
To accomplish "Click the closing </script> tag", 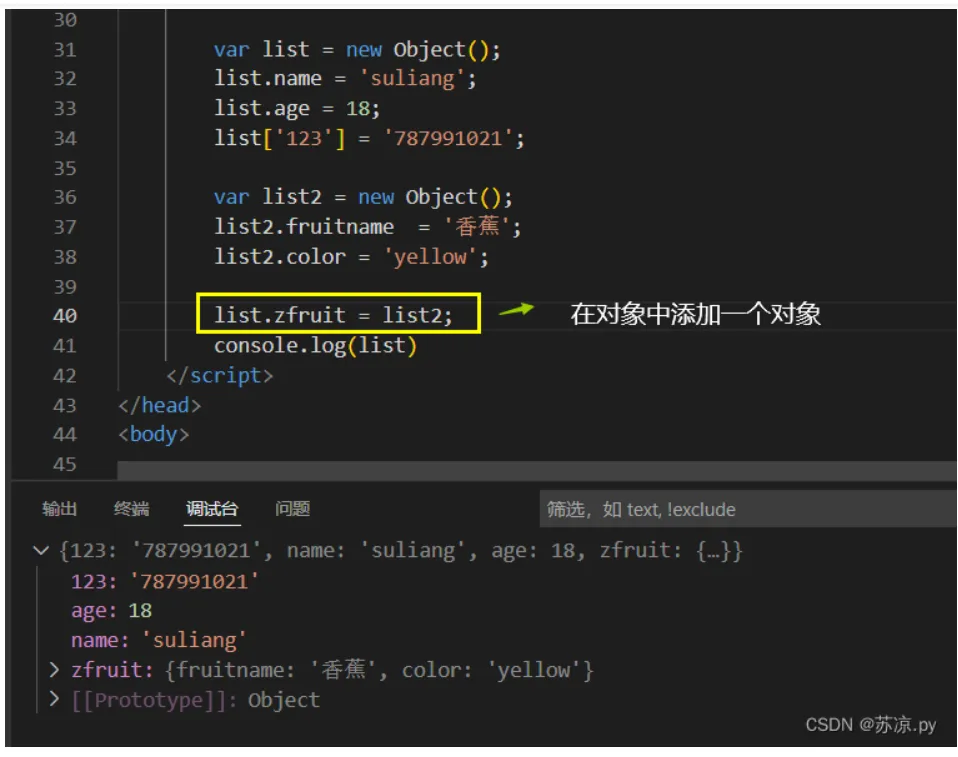I will tap(220, 375).
